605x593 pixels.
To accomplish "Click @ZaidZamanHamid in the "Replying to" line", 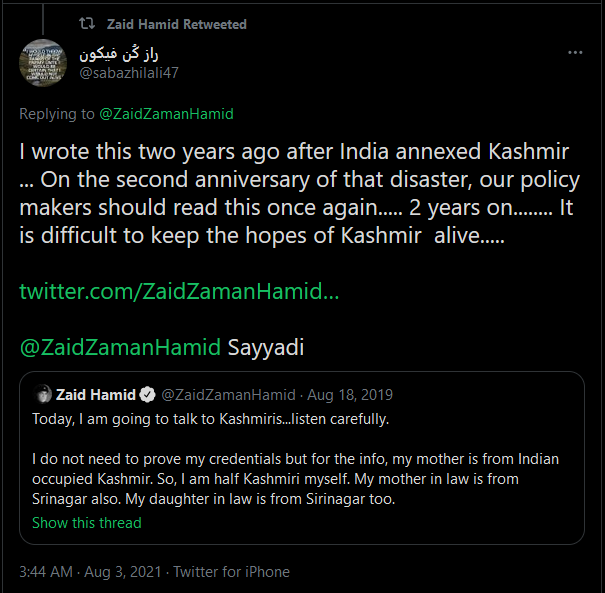I will (x=165, y=115).
